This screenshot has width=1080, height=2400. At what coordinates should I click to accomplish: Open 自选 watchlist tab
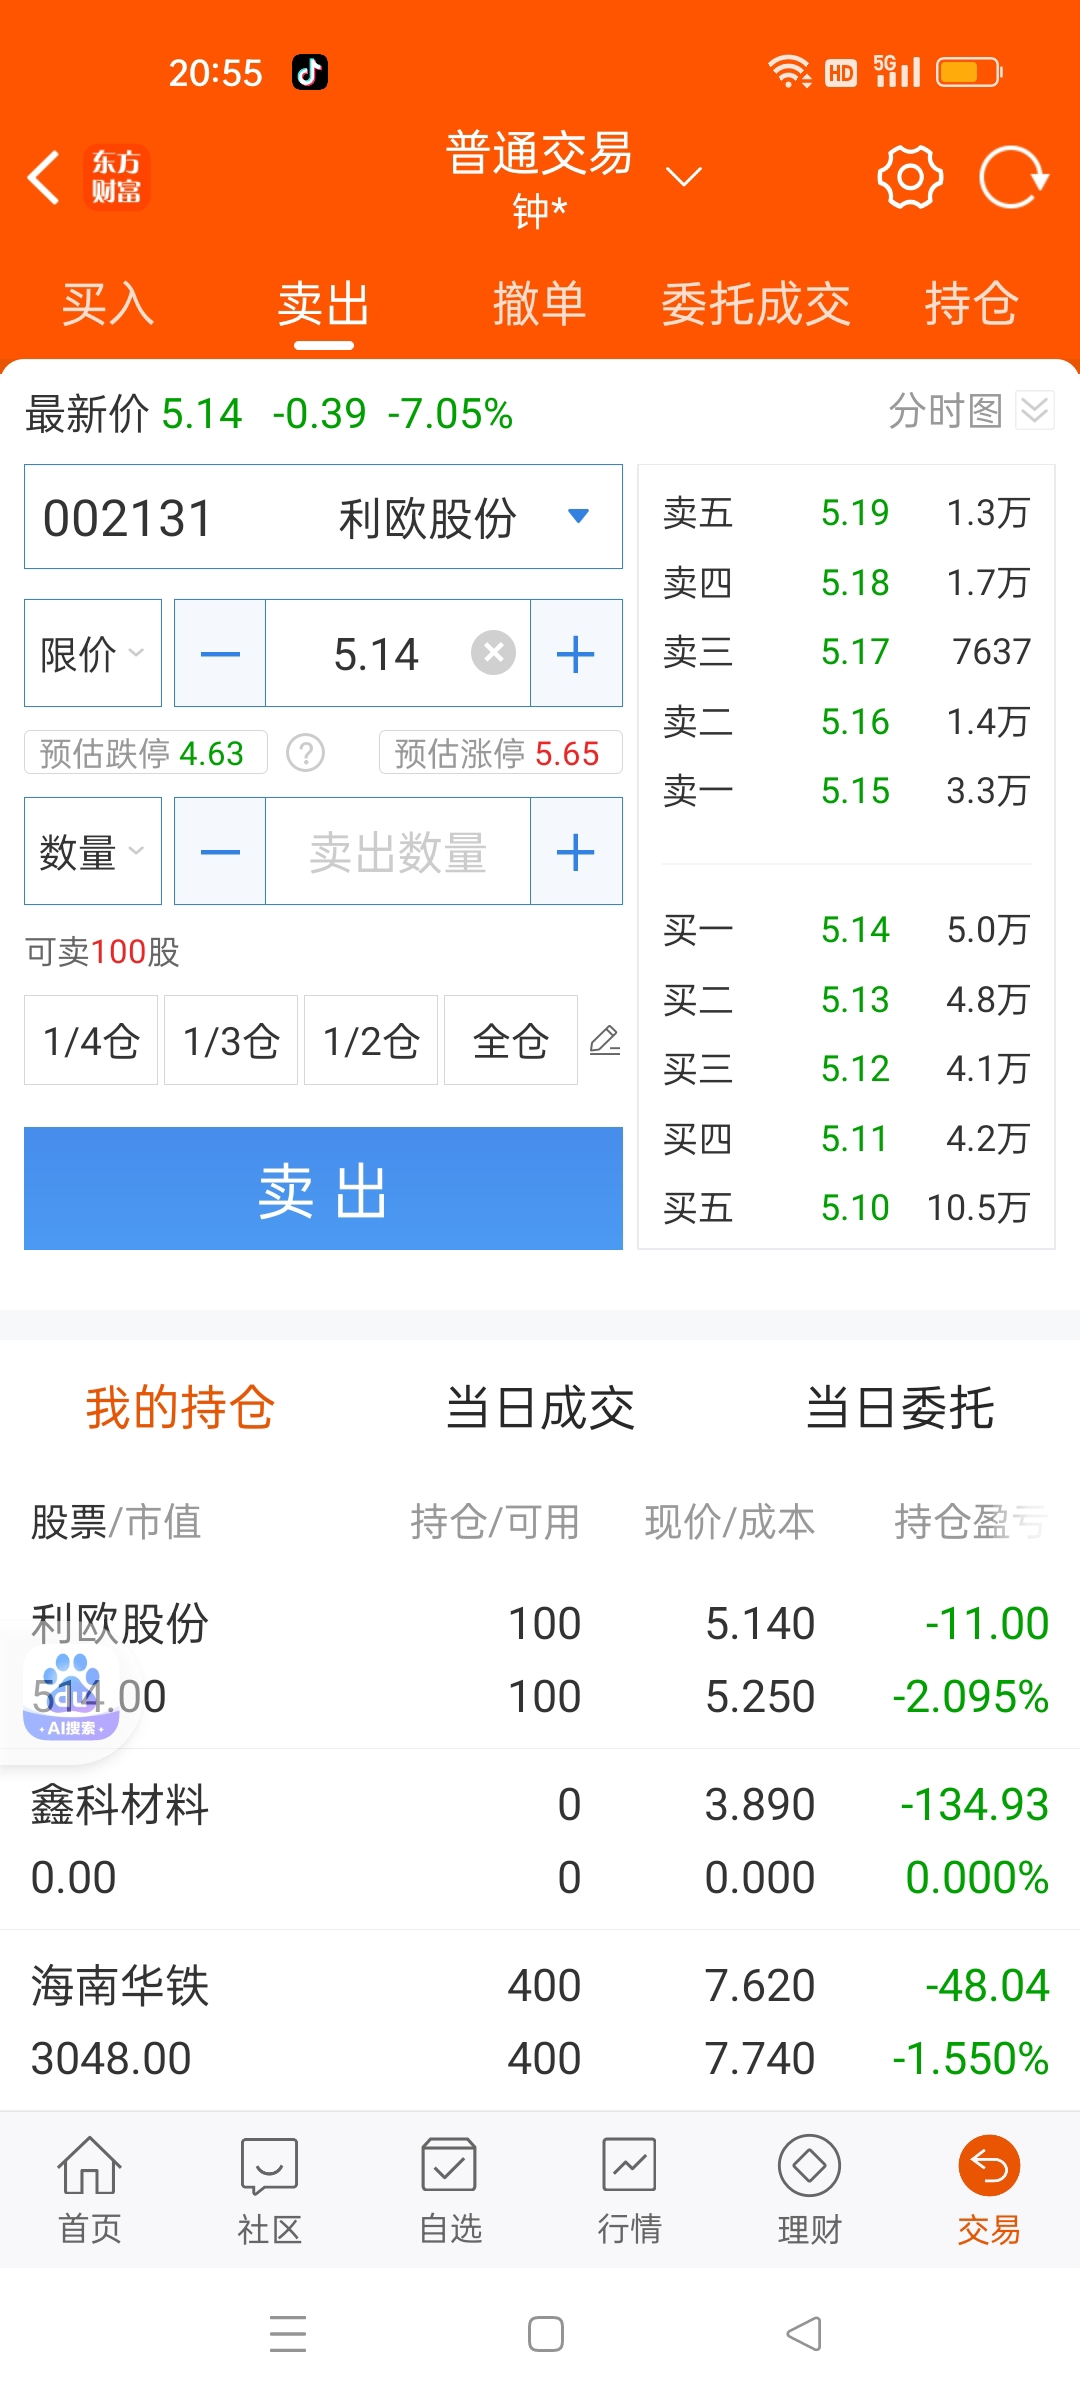tap(450, 2190)
